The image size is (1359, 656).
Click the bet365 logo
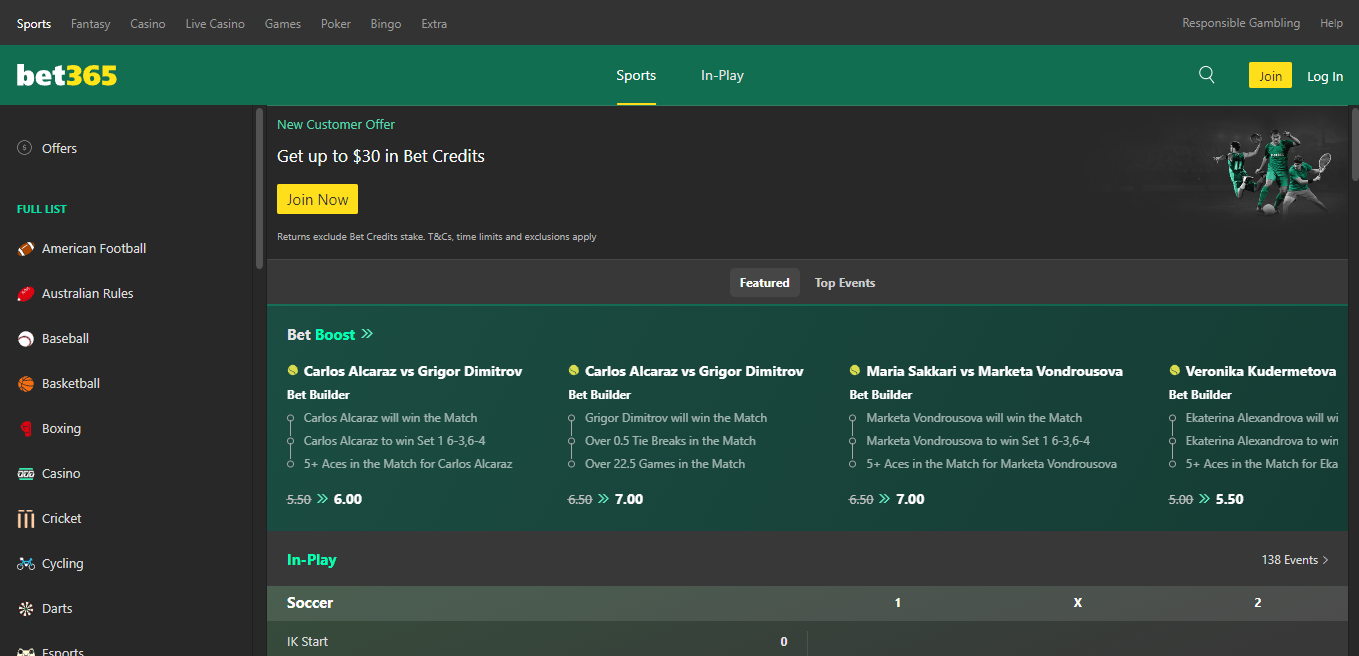[67, 75]
